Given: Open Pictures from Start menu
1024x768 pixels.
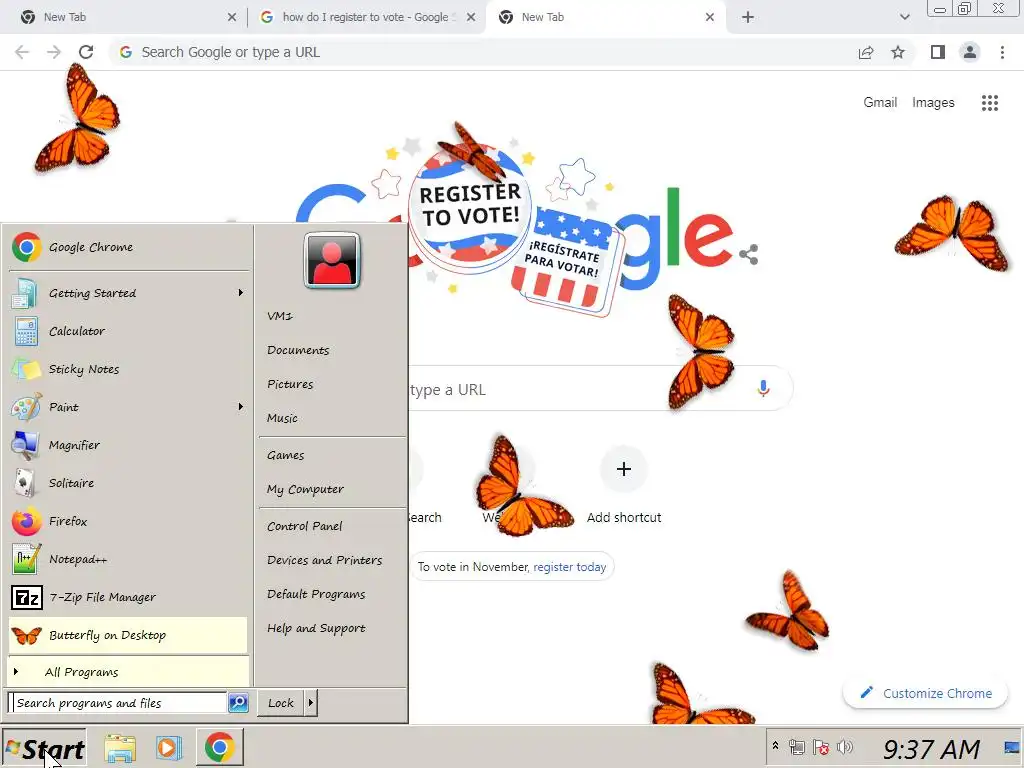Looking at the screenshot, I should click(x=290, y=384).
